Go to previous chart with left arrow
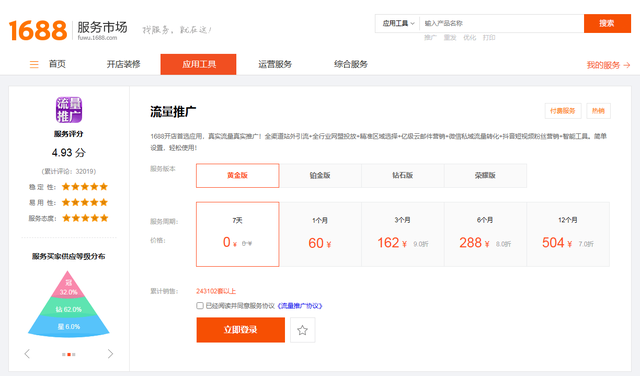640x376 pixels. 27,354
